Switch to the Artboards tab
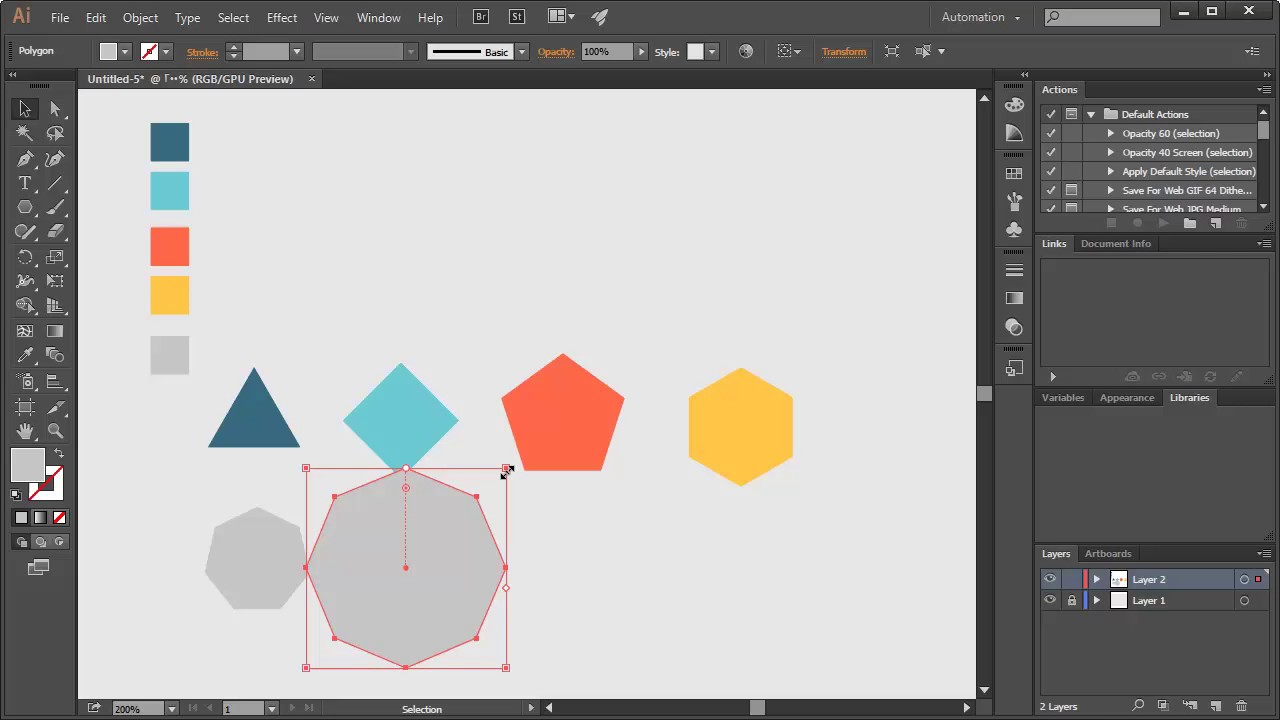Image resolution: width=1280 pixels, height=720 pixels. (x=1108, y=553)
